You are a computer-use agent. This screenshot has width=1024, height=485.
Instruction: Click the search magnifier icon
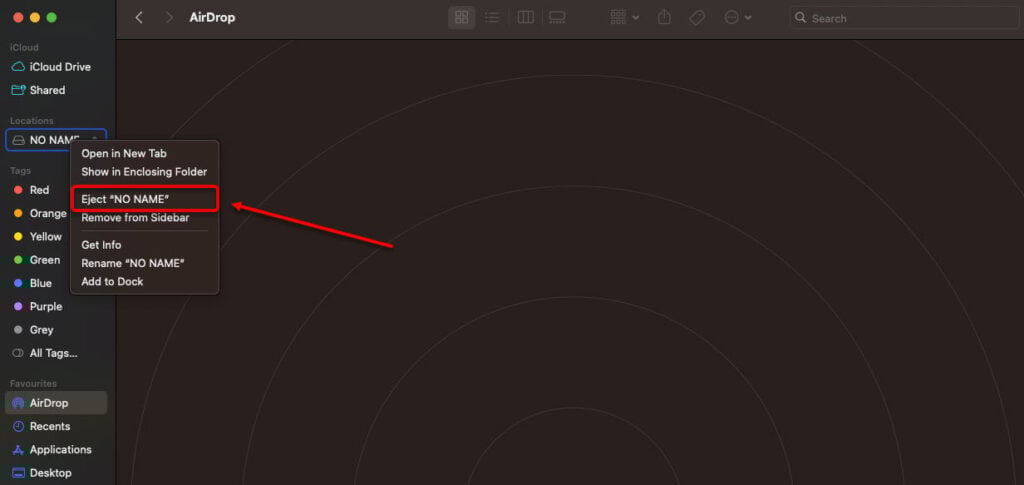(x=801, y=18)
